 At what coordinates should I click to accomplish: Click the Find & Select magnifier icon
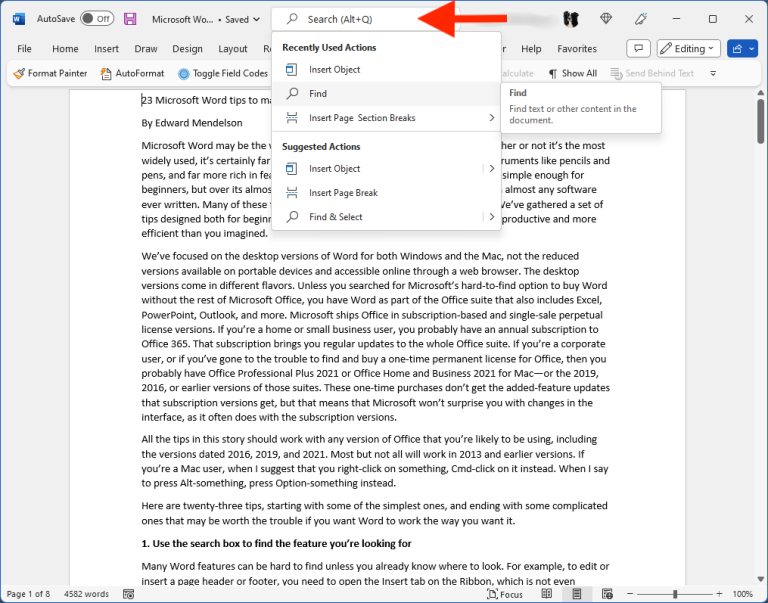292,216
